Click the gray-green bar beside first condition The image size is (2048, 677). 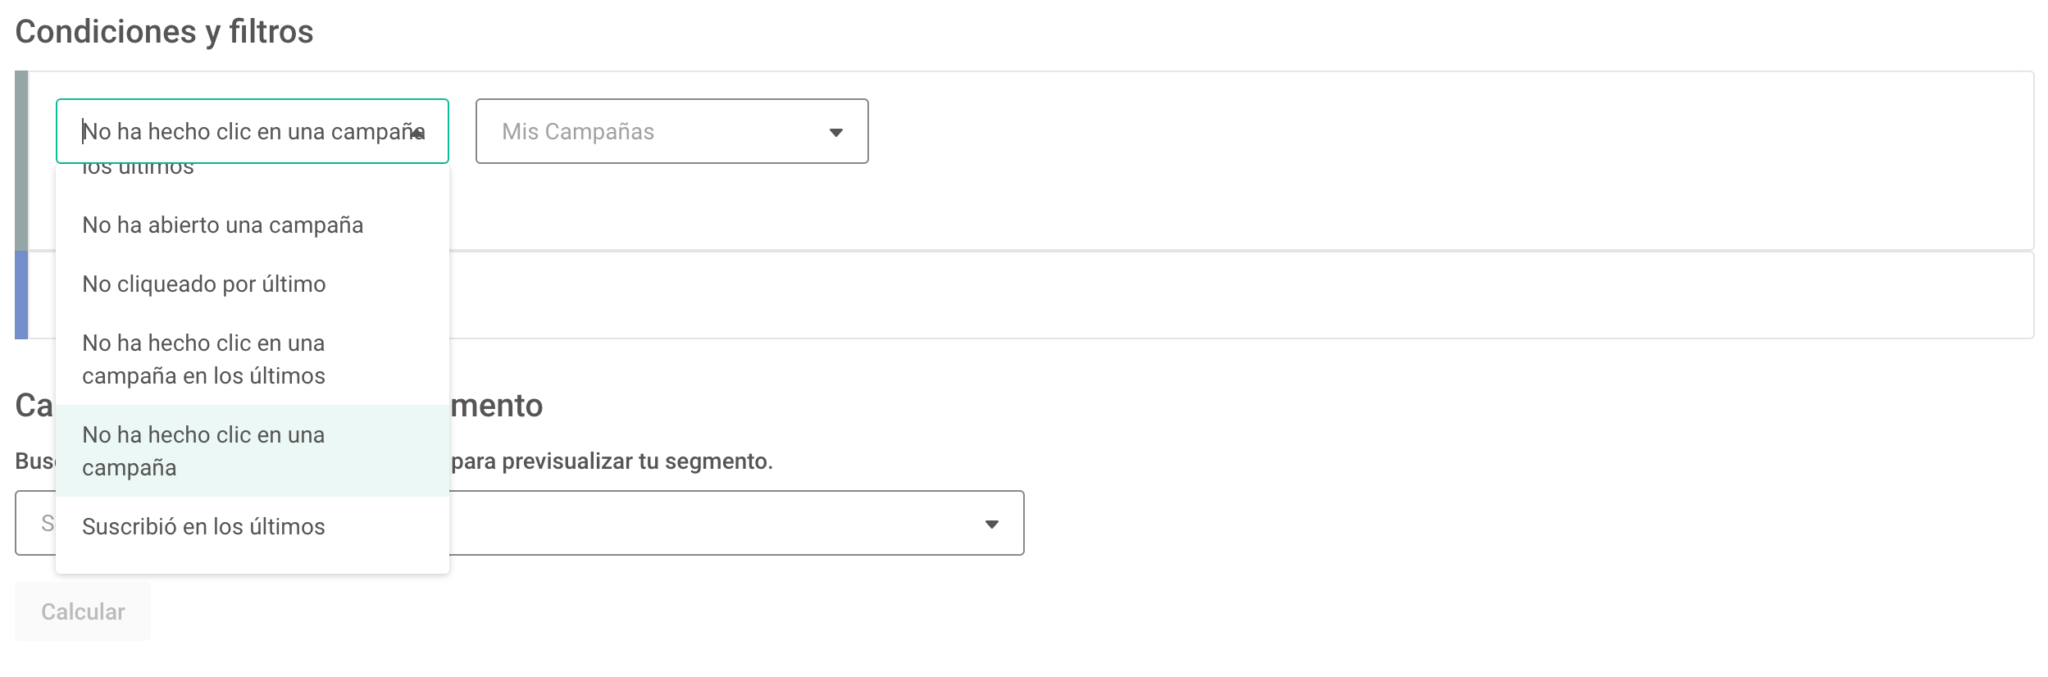21,160
